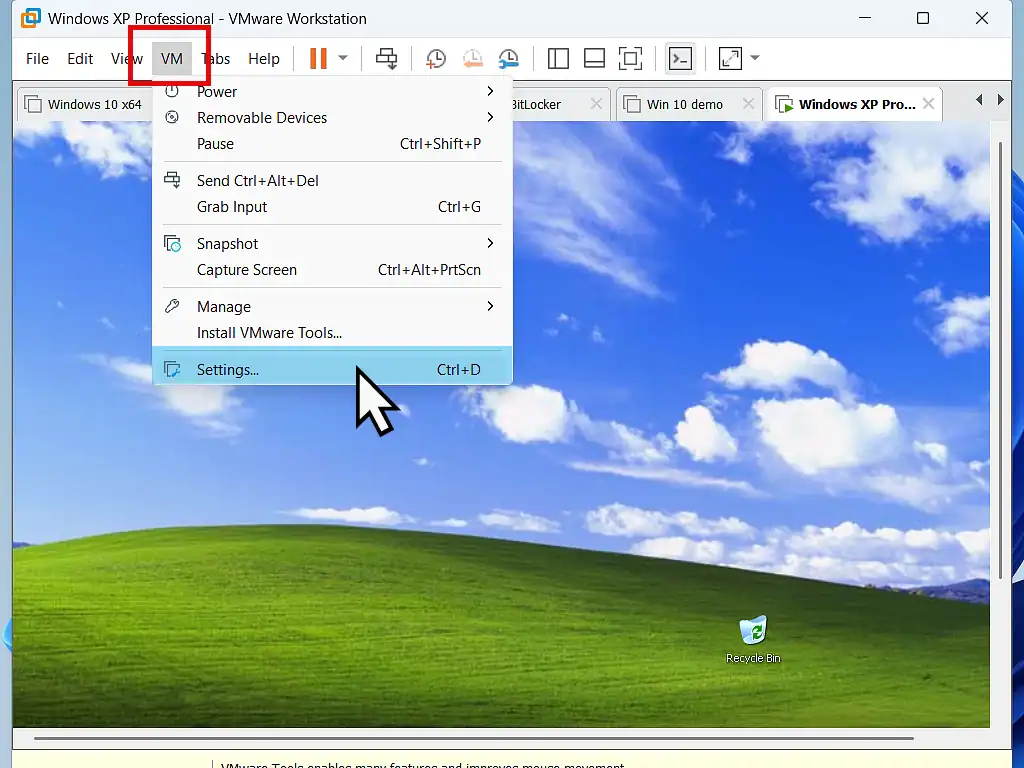Click the VMware Workstation title bar icon

click(x=31, y=18)
